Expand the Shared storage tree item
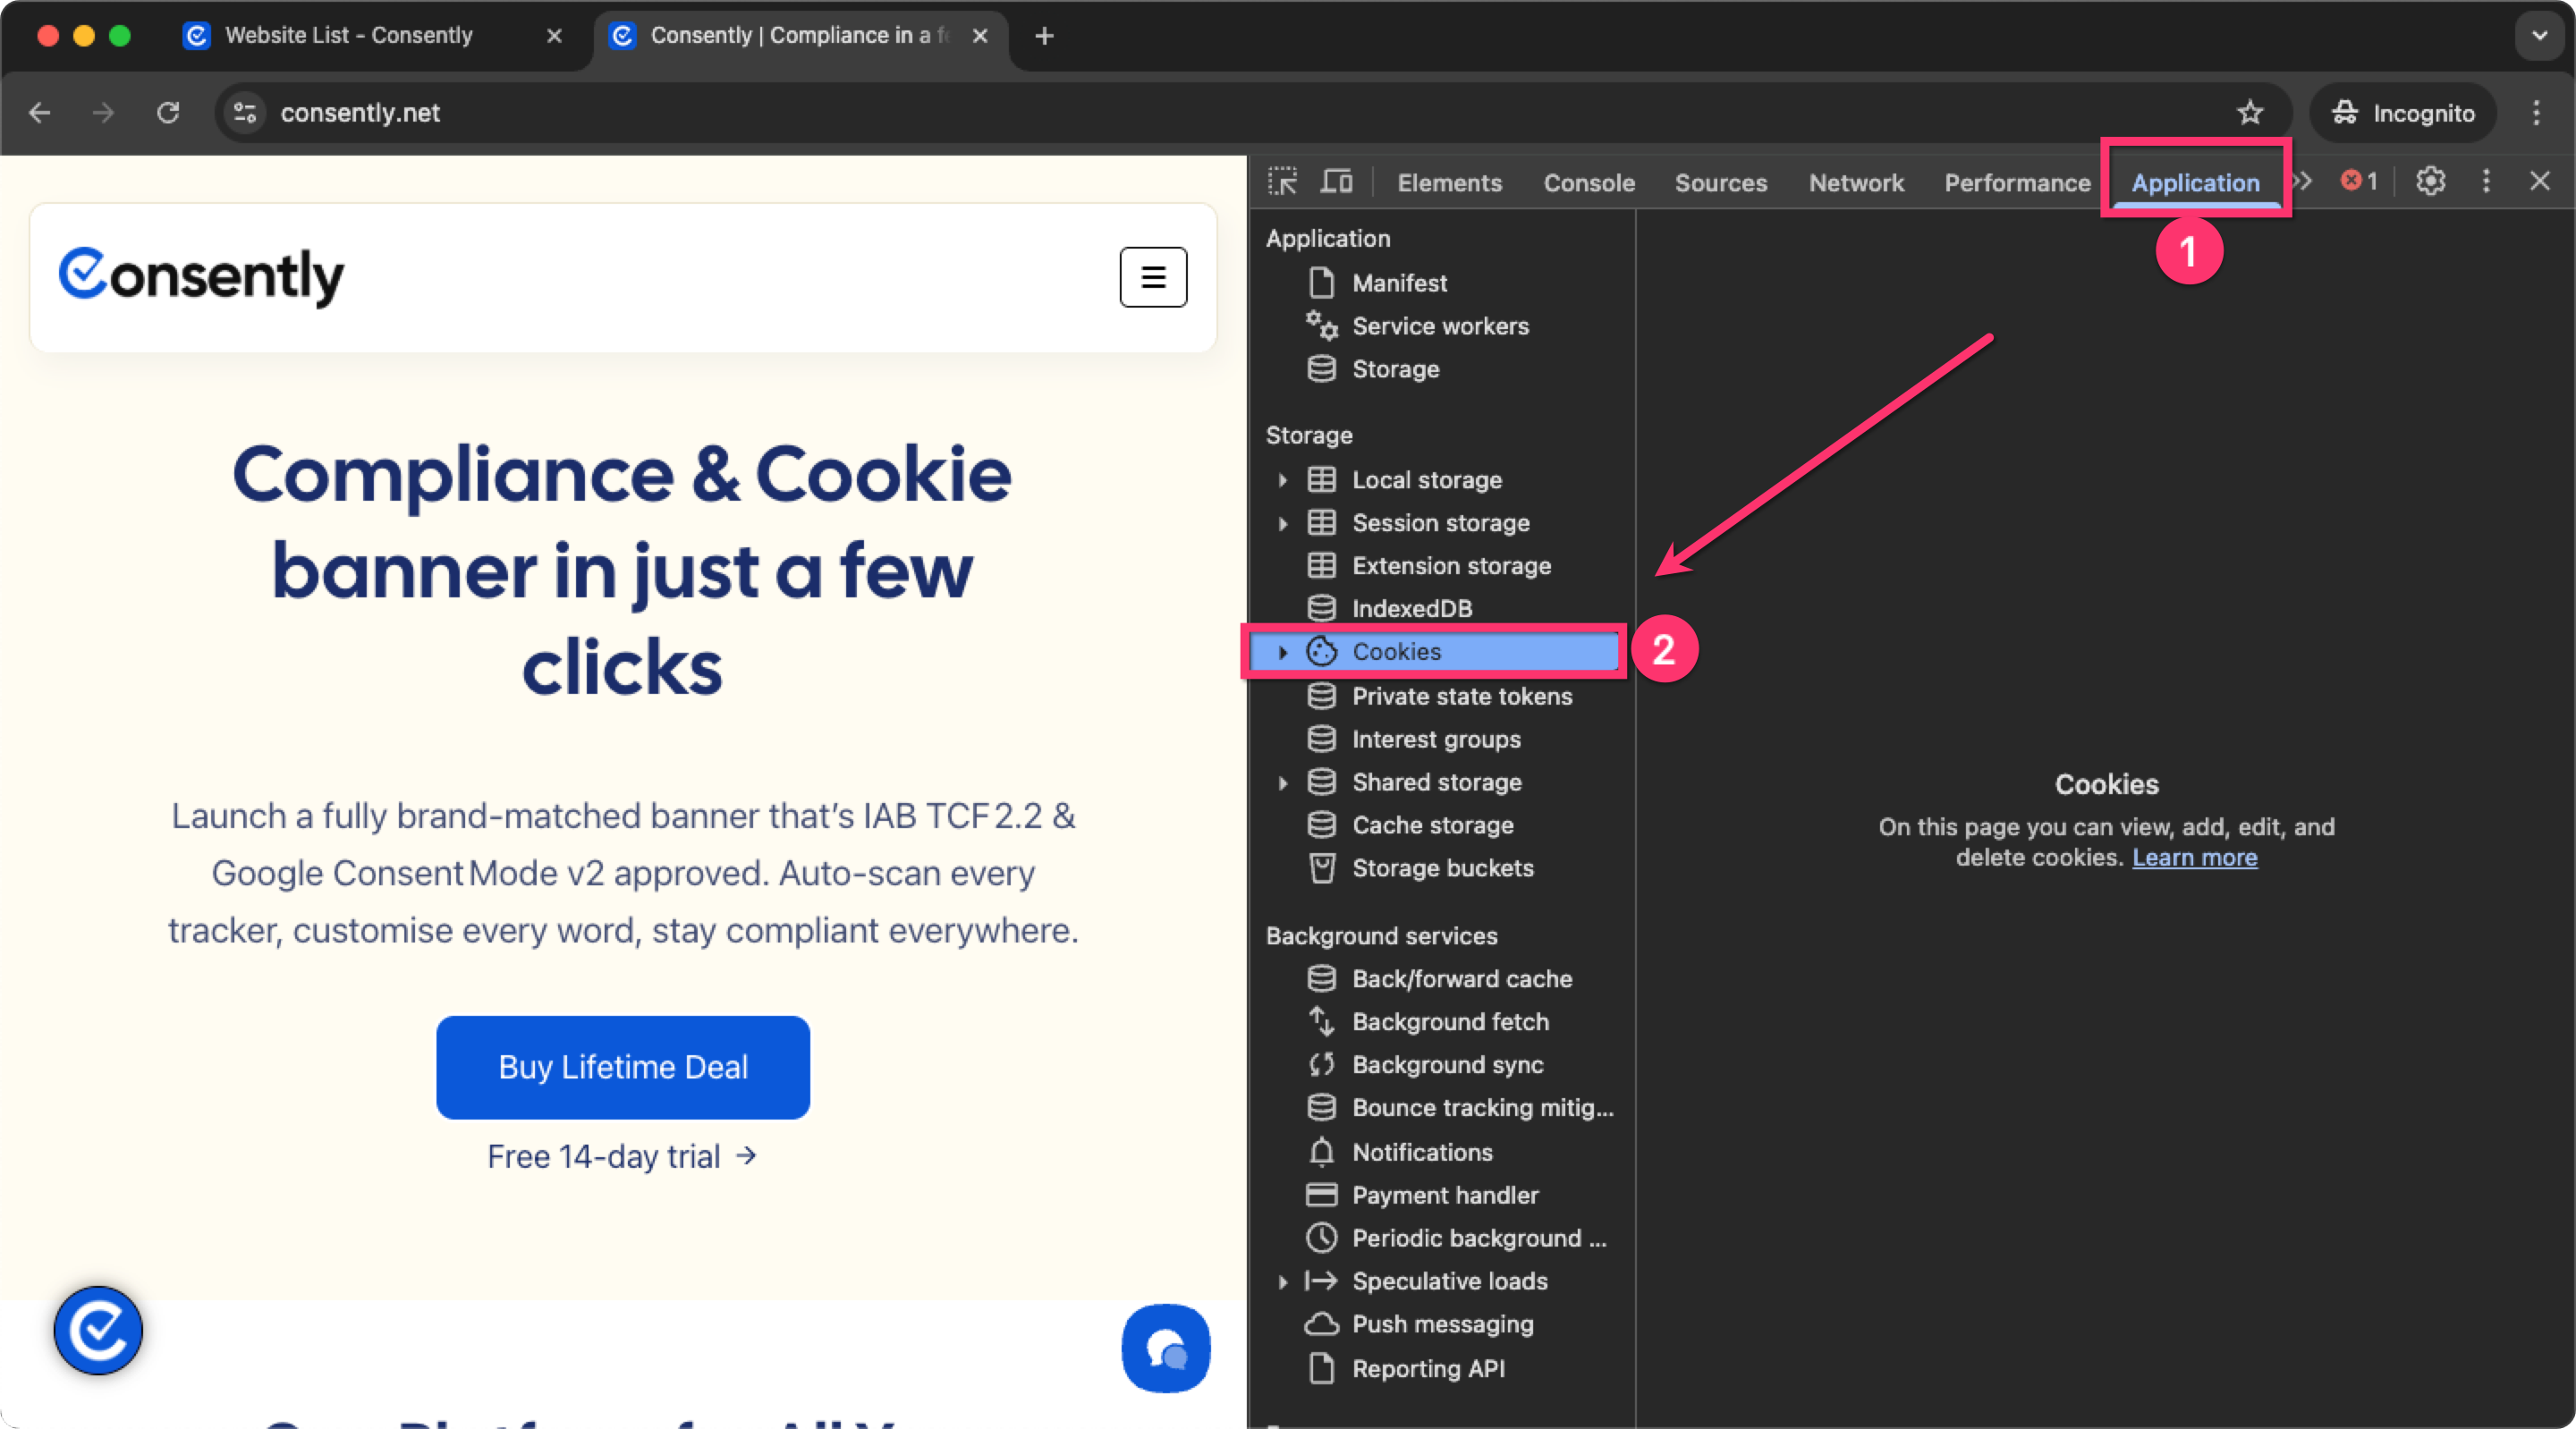 (x=1283, y=782)
